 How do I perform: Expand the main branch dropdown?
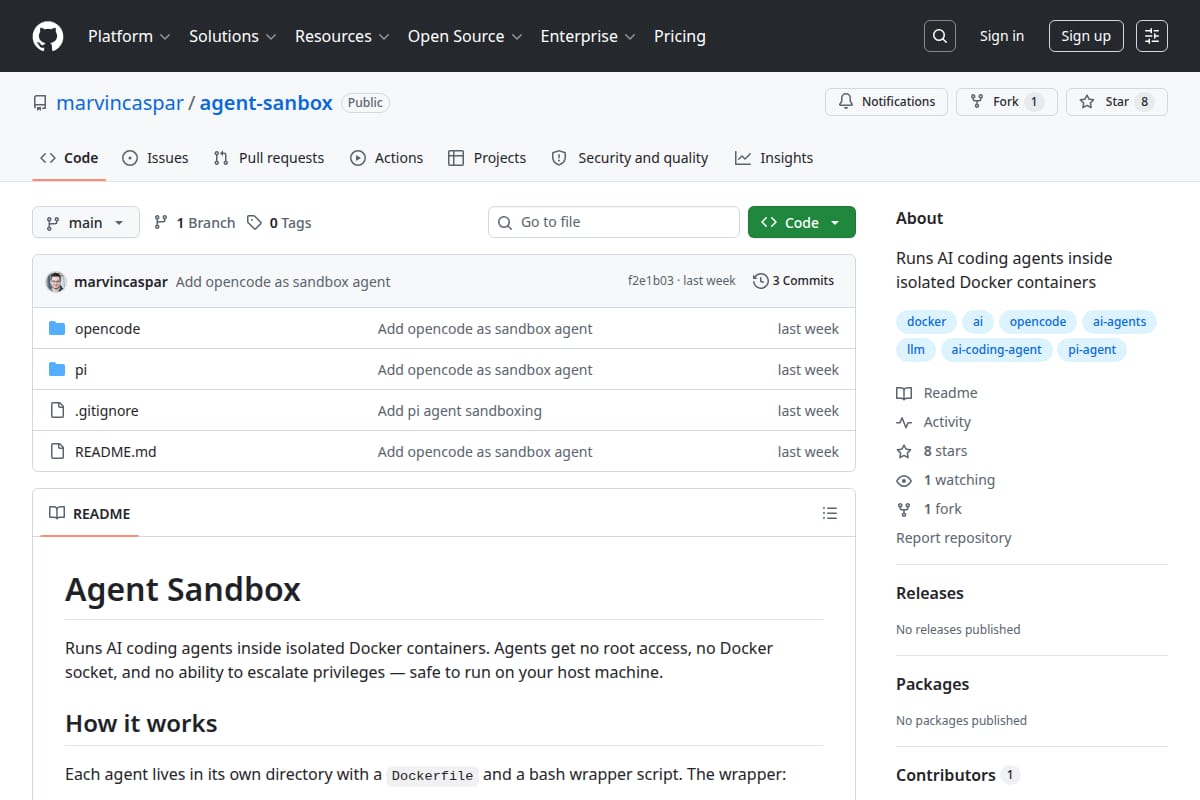coord(85,222)
